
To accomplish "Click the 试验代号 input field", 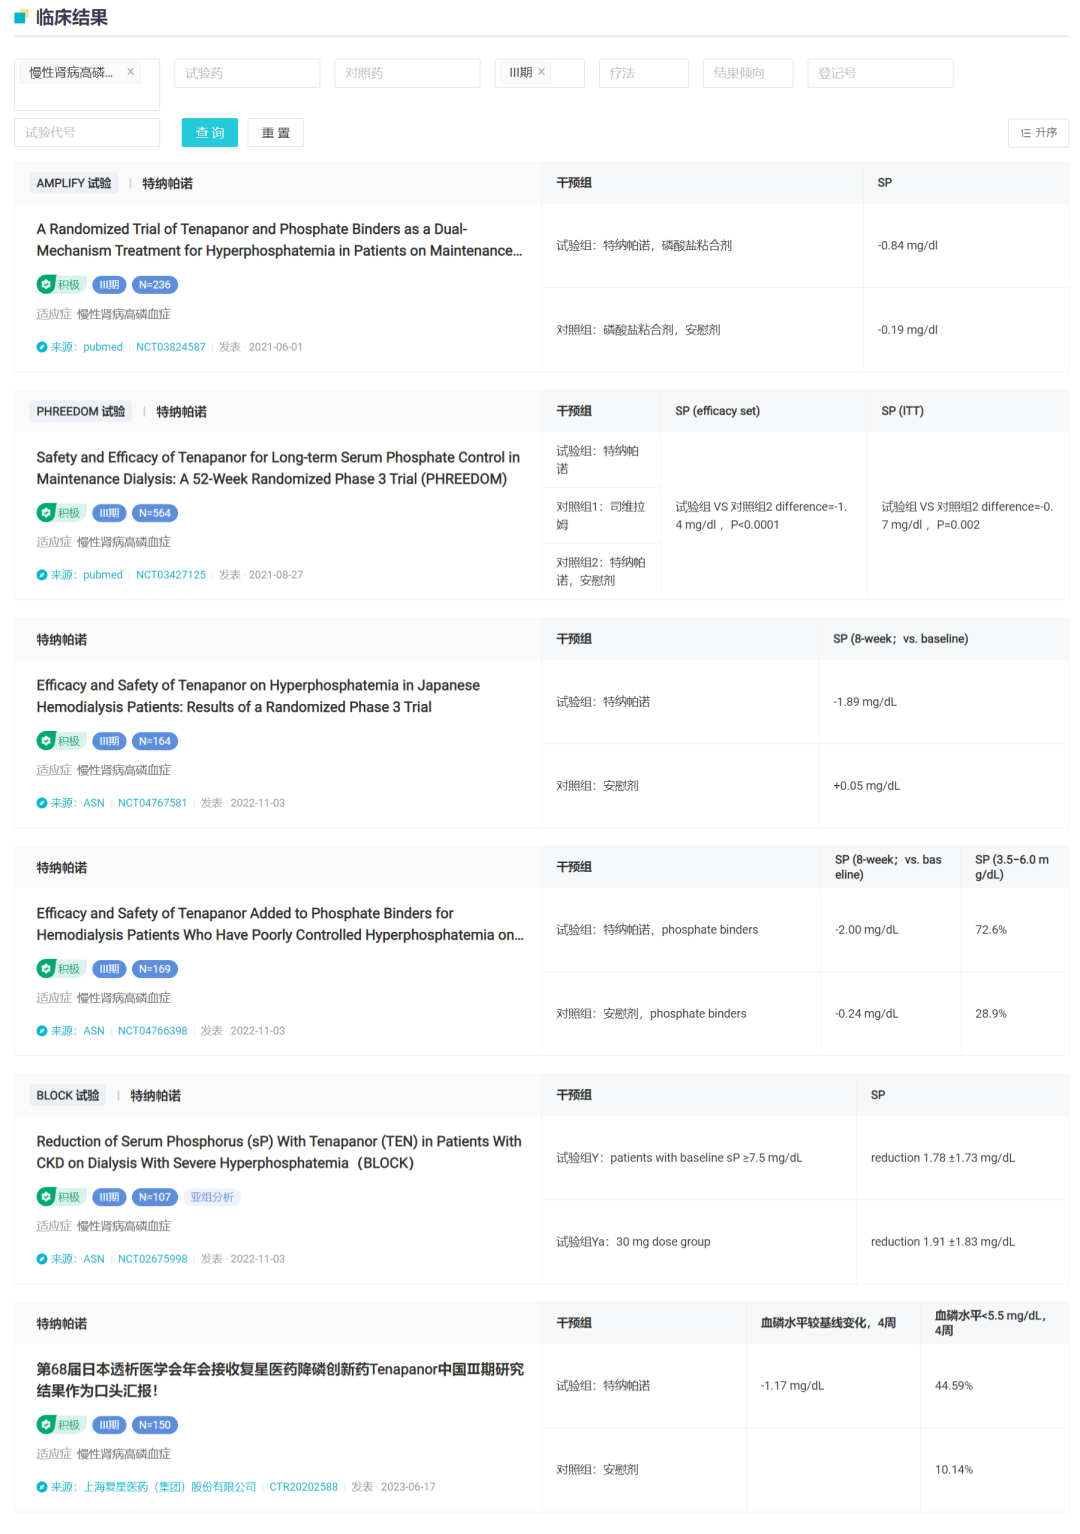I will (x=86, y=133).
